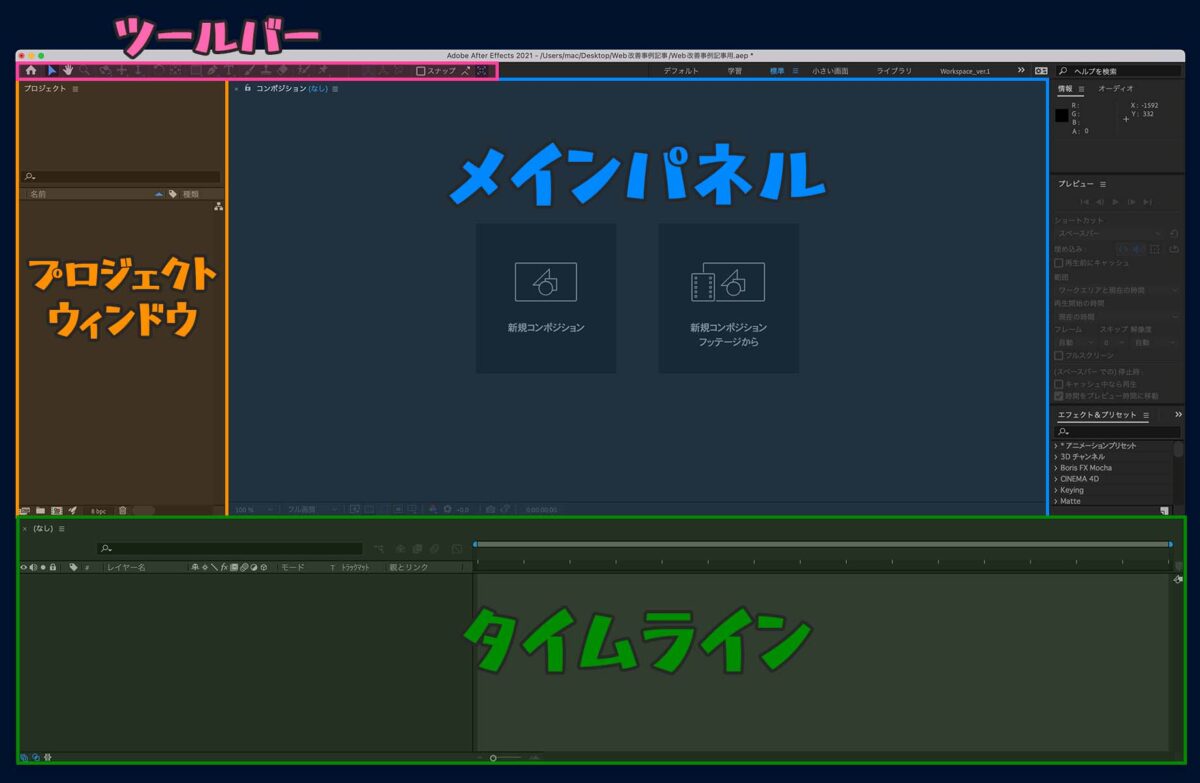Click the label tag icon in Project column header
The height and width of the screenshot is (783, 1200).
pyautogui.click(x=173, y=194)
